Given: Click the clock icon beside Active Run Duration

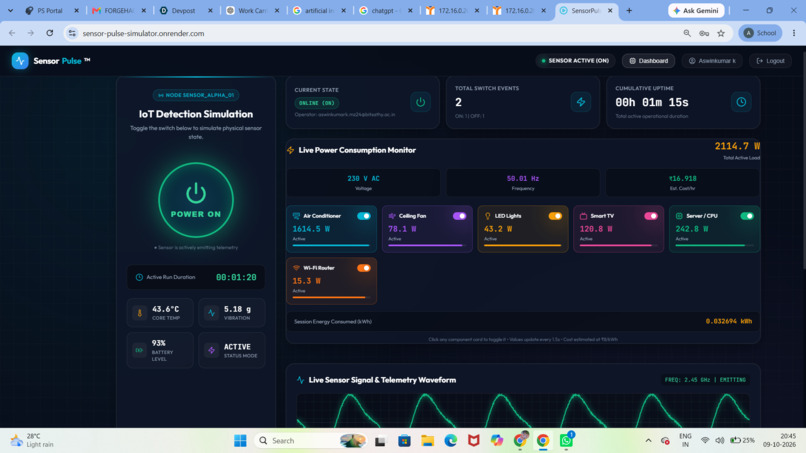Looking at the screenshot, I should point(139,277).
